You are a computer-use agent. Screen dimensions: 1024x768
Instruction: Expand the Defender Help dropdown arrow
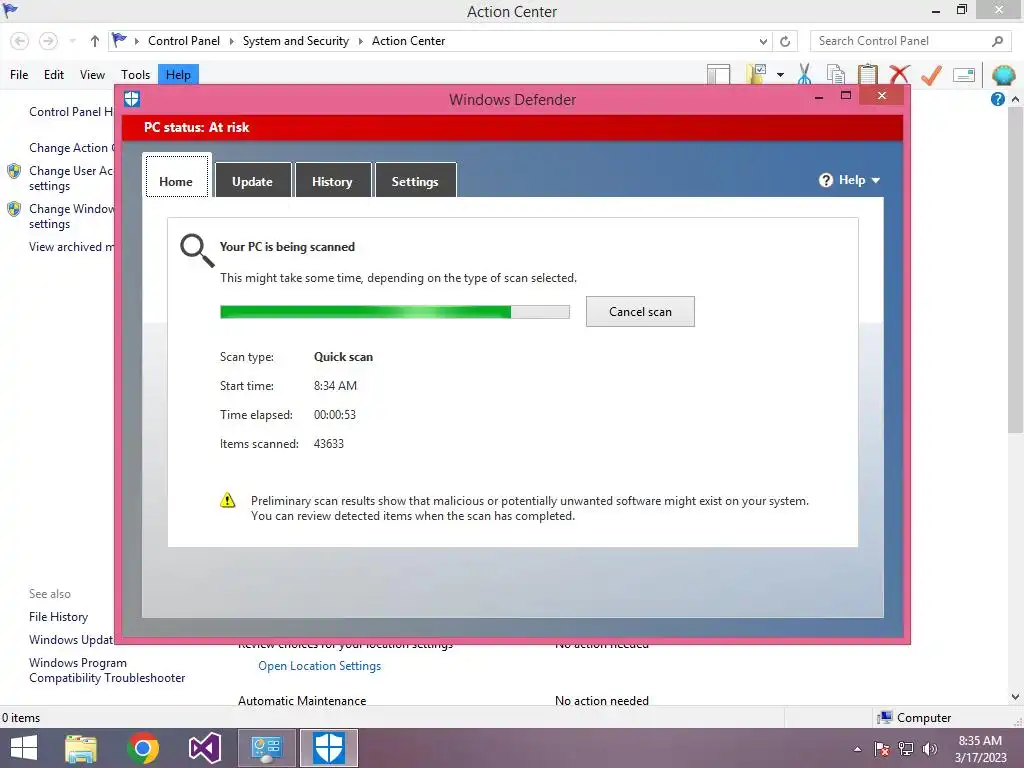point(876,181)
